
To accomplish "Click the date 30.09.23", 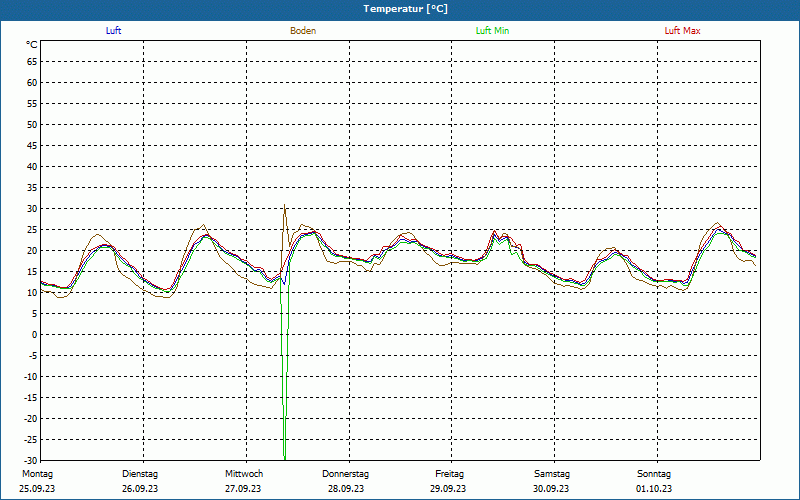I will point(551,489).
